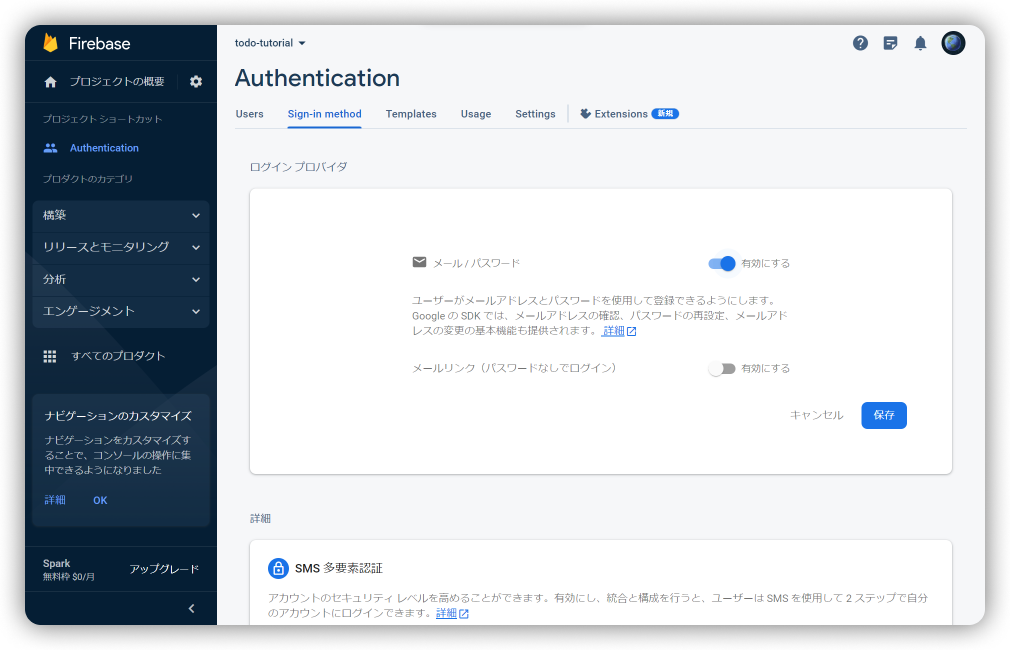Click the all products grid icon
The height and width of the screenshot is (650, 1010).
click(50, 356)
